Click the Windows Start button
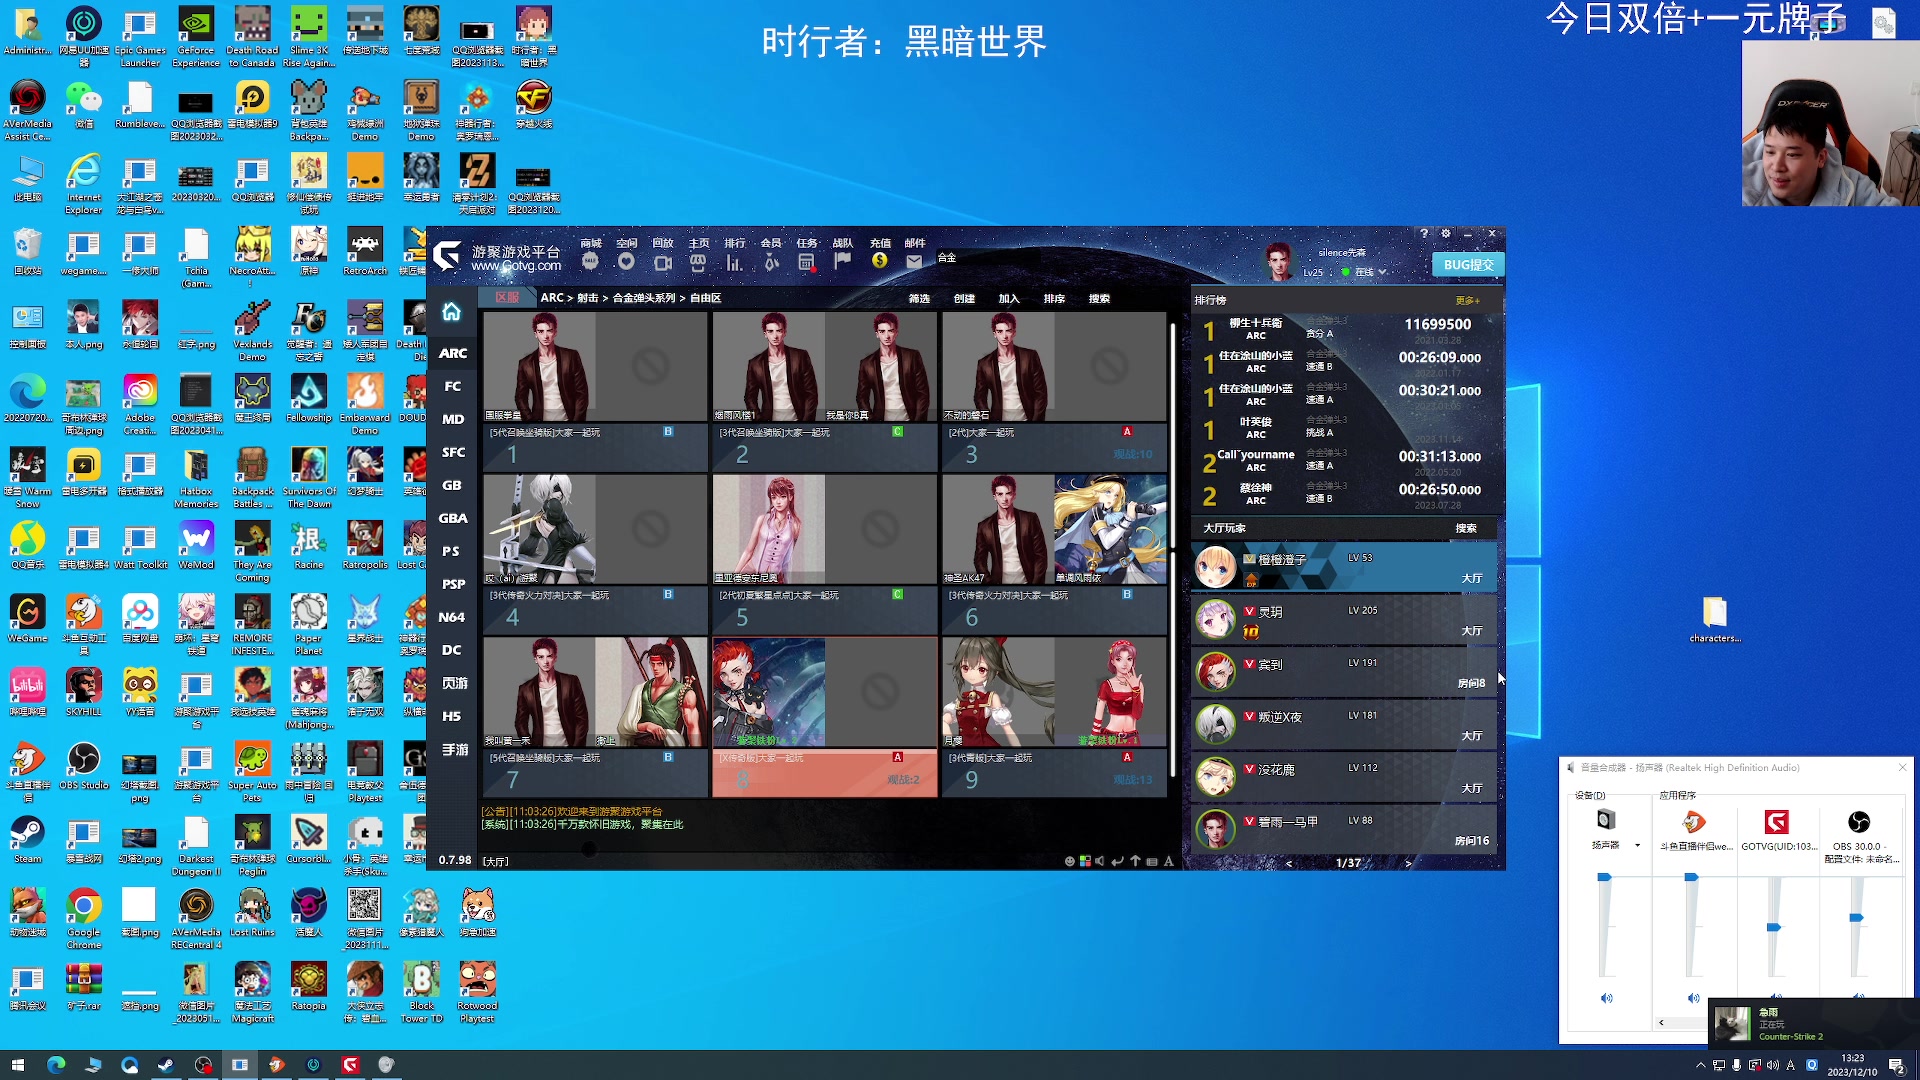1920x1080 pixels. coord(17,1065)
